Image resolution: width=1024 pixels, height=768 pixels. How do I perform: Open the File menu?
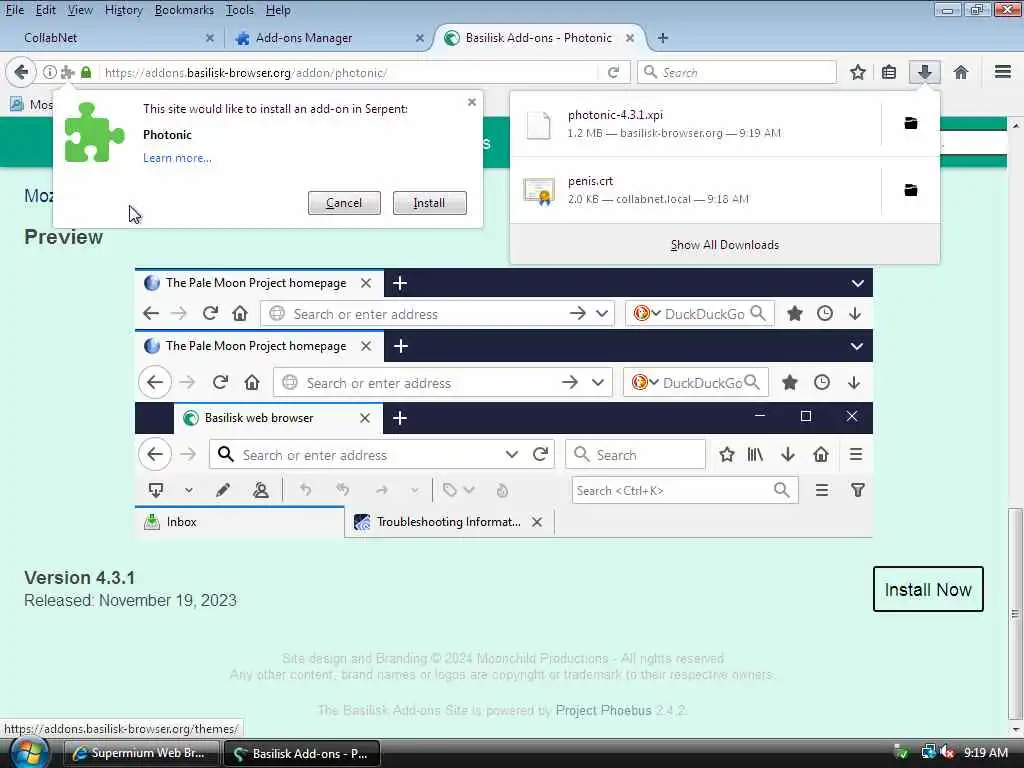14,10
